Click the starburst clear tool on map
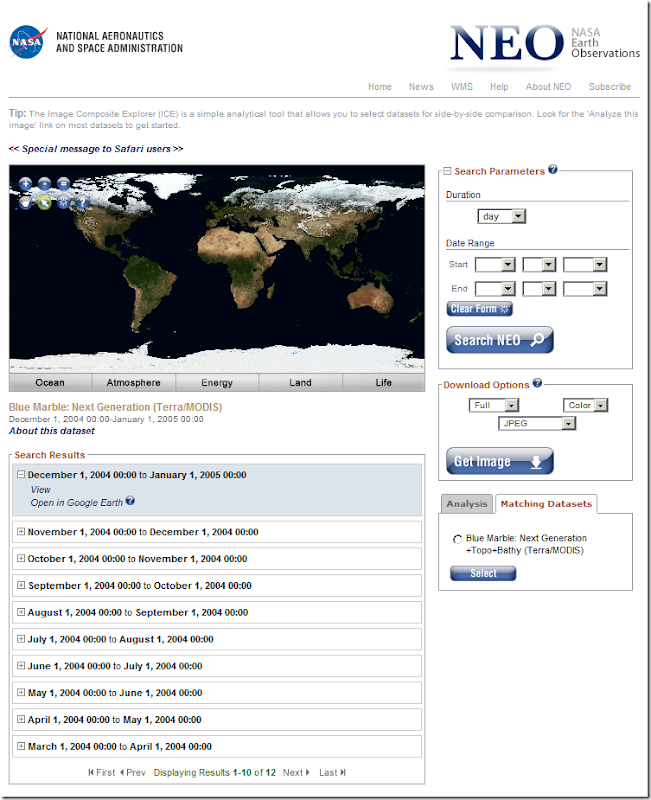The width and height of the screenshot is (651, 800). [x=63, y=203]
